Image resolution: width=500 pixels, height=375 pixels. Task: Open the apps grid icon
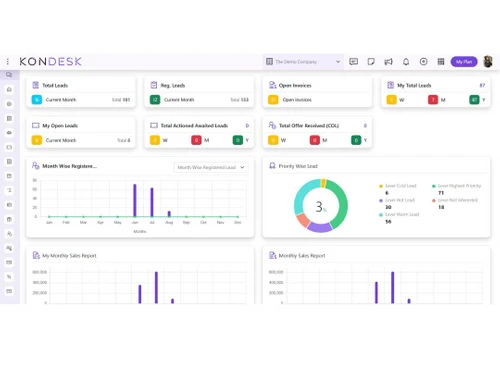pyautogui.click(x=441, y=62)
